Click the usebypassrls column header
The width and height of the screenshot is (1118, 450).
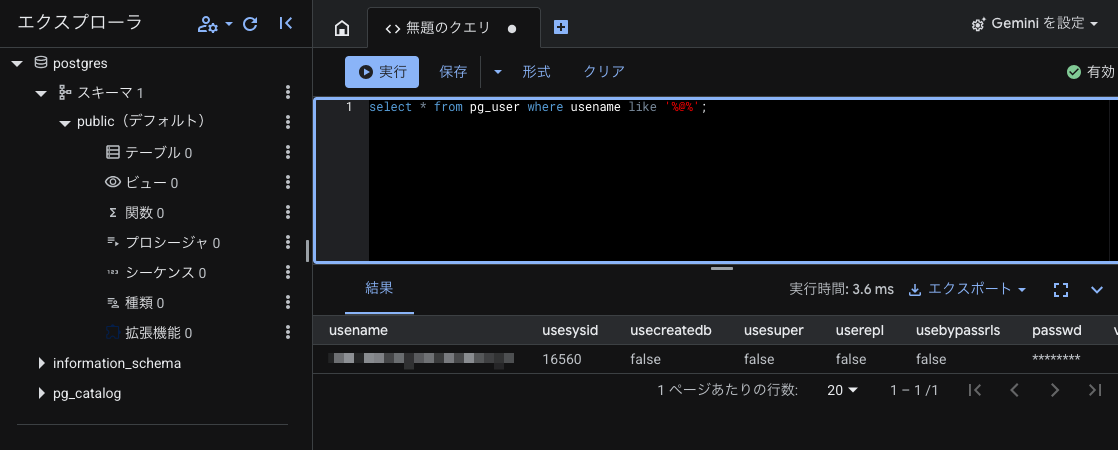click(958, 330)
